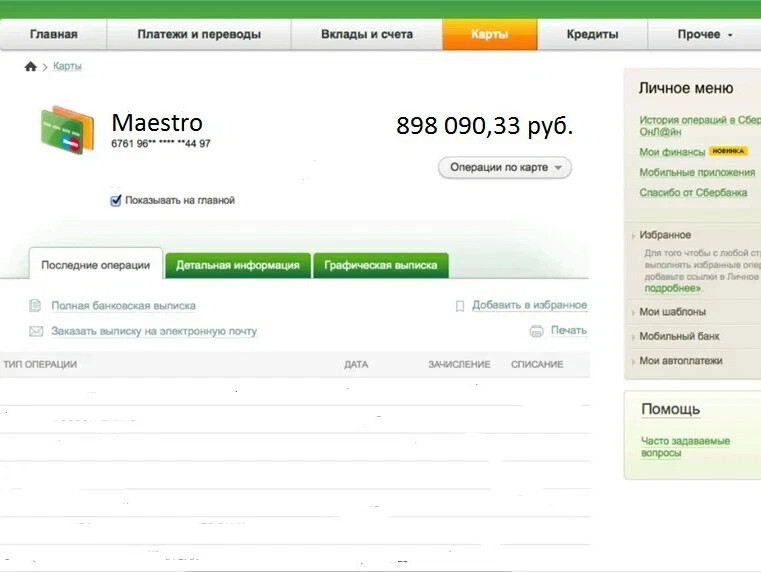Click the Maestro card image icon
Image resolution: width=761 pixels, height=572 pixels.
pos(67,130)
